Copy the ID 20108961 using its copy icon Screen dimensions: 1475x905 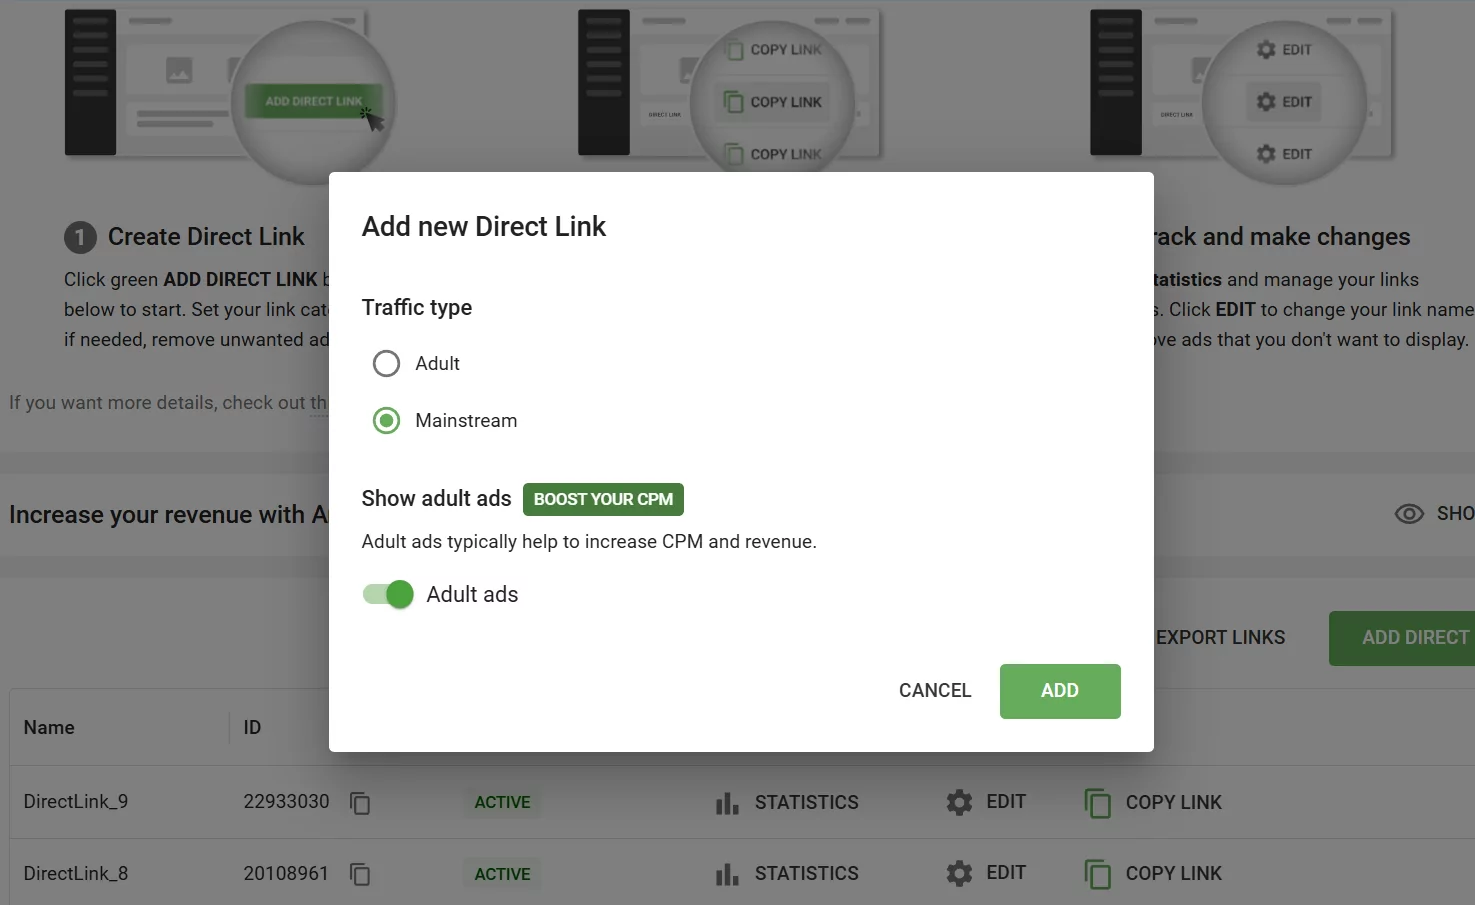point(360,874)
